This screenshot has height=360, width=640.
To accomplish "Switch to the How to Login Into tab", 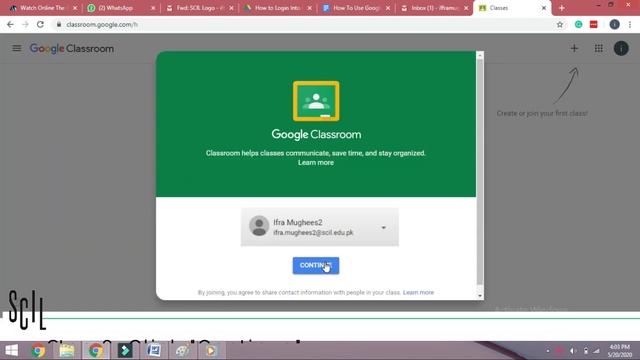I will (278, 8).
